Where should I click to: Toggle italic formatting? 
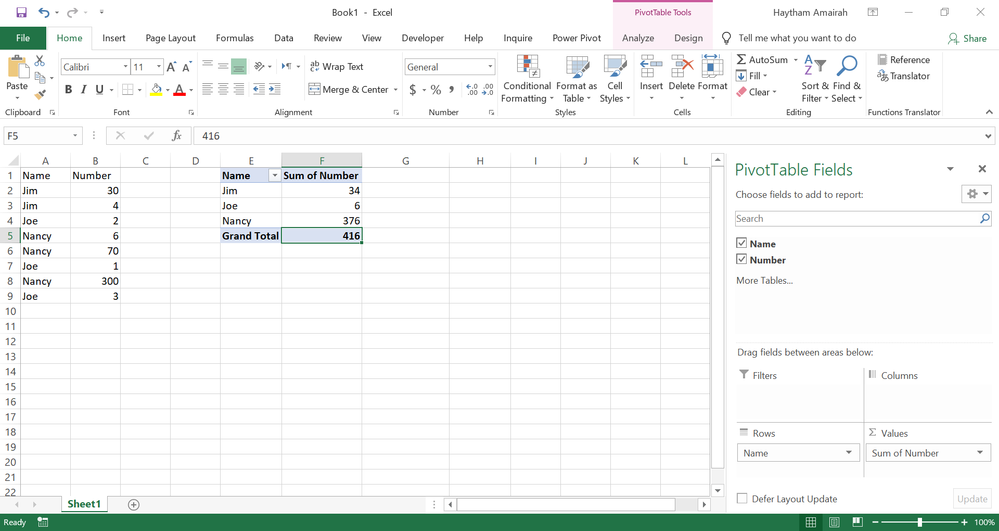(x=83, y=90)
